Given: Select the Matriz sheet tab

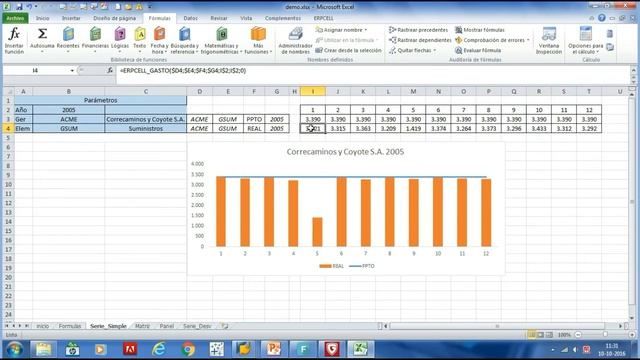Looking at the screenshot, I should tap(142, 326).
